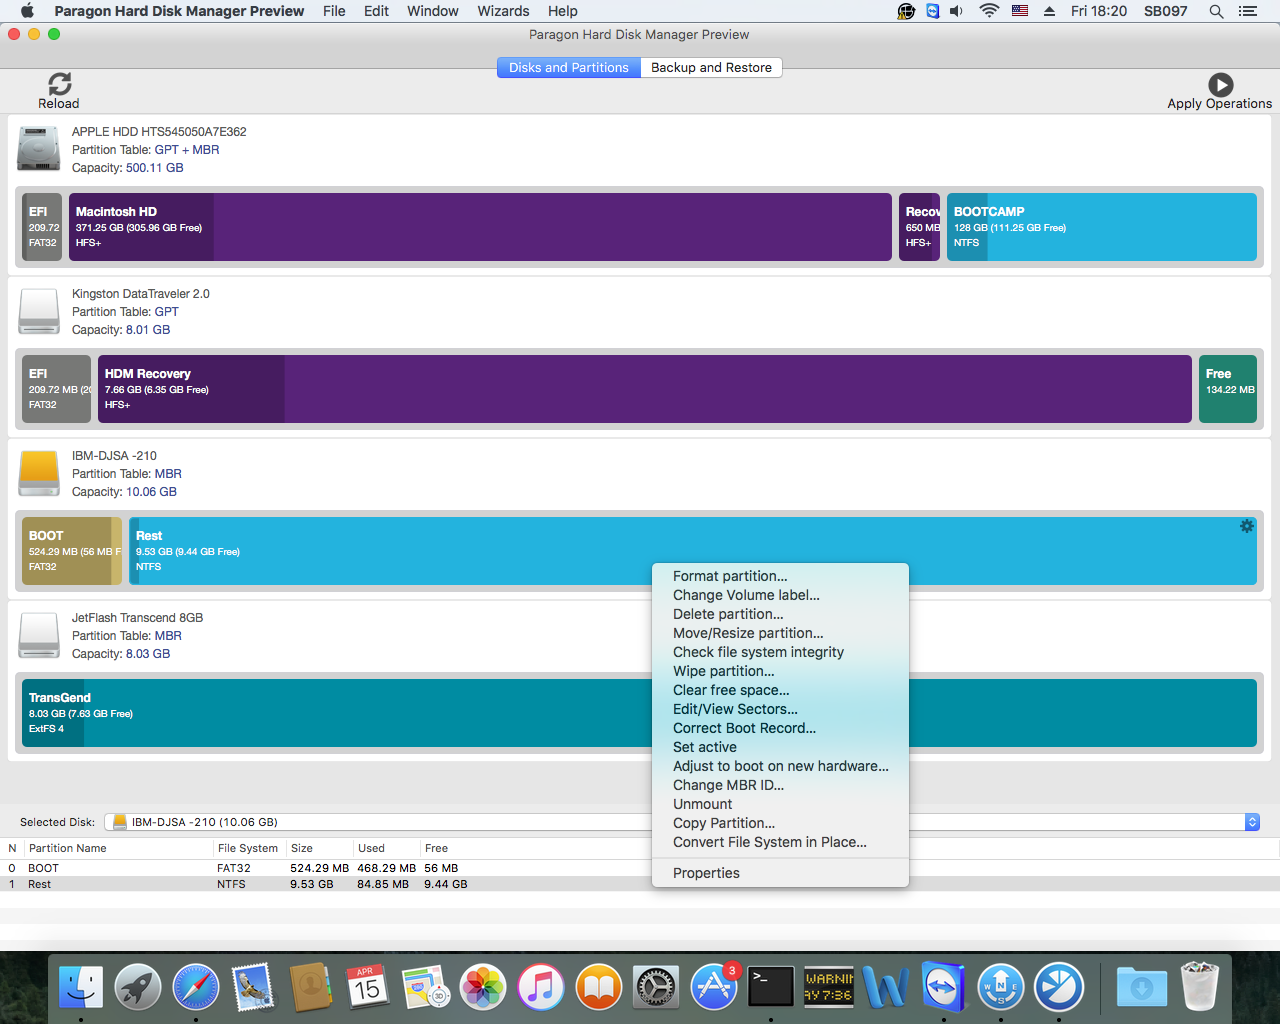Click the Reload icon

click(x=59, y=84)
